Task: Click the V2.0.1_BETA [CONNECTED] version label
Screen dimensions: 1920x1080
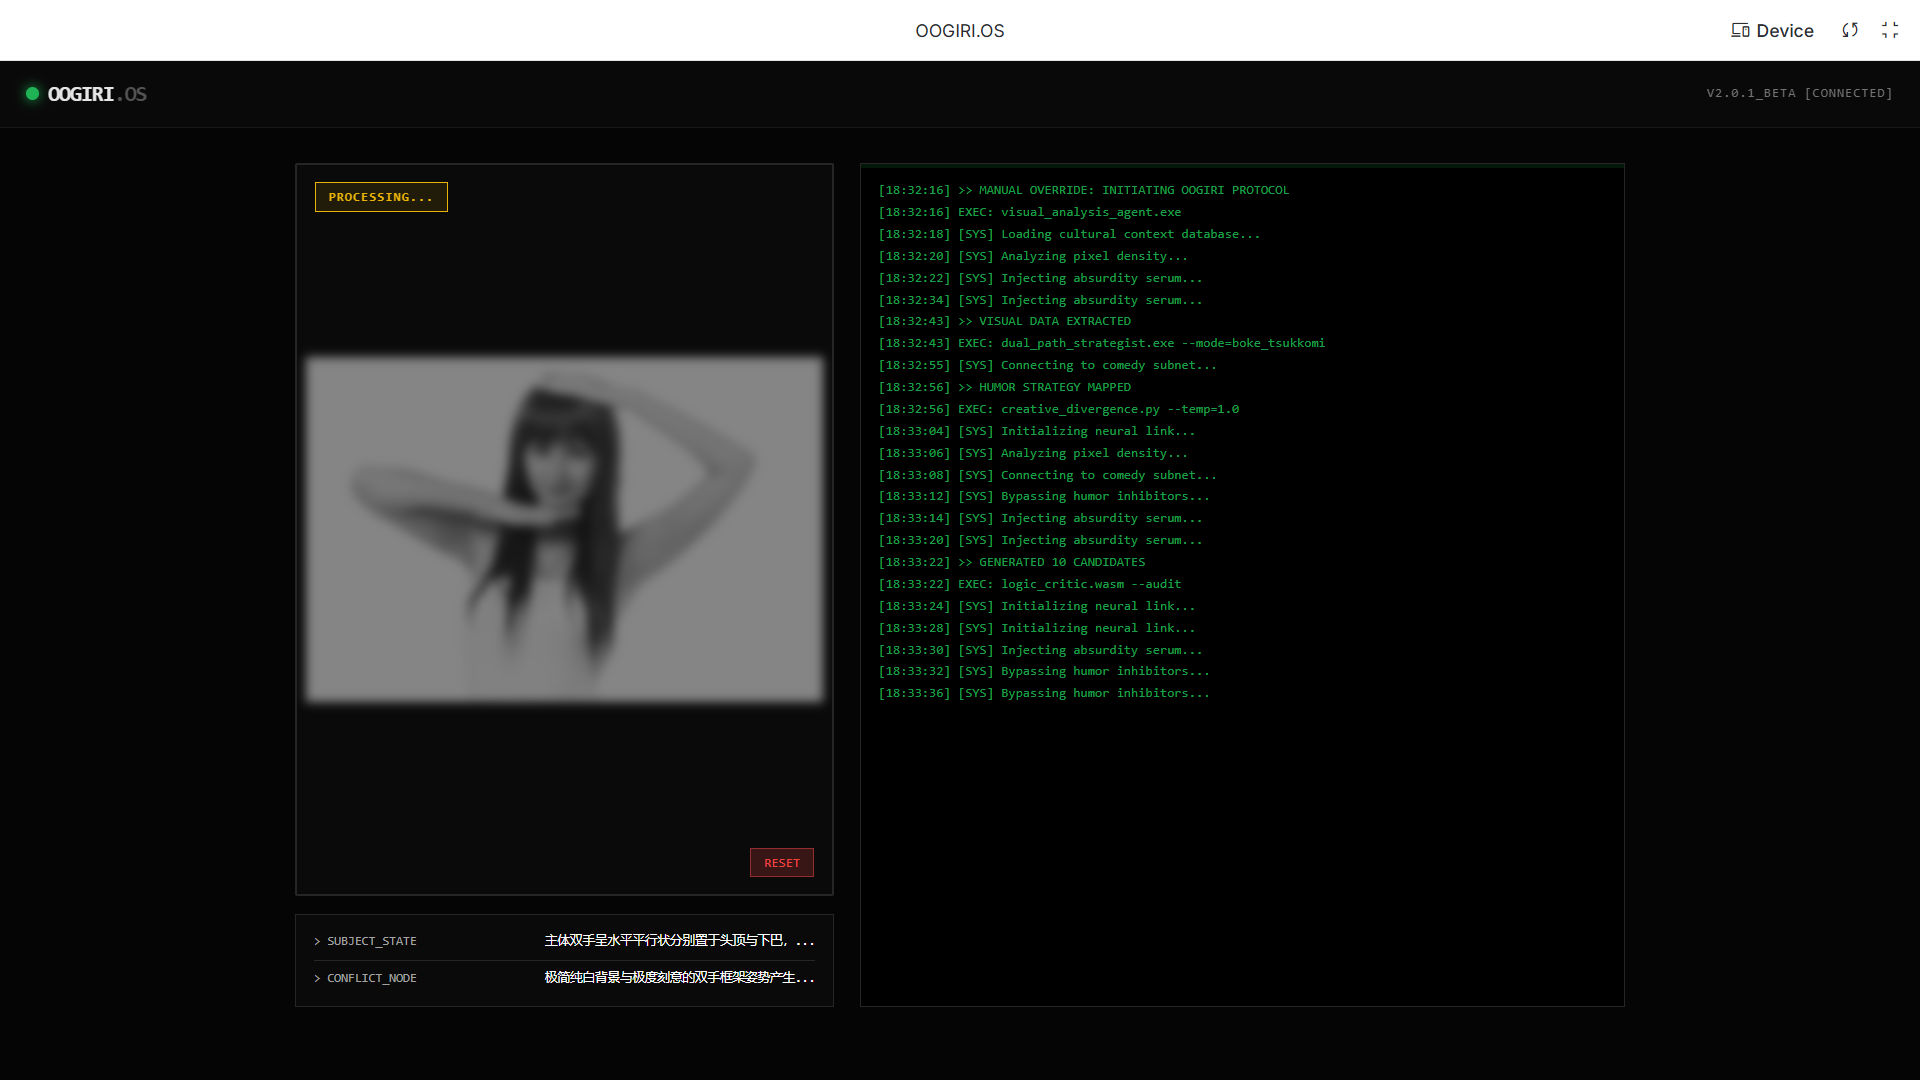Action: click(1799, 93)
